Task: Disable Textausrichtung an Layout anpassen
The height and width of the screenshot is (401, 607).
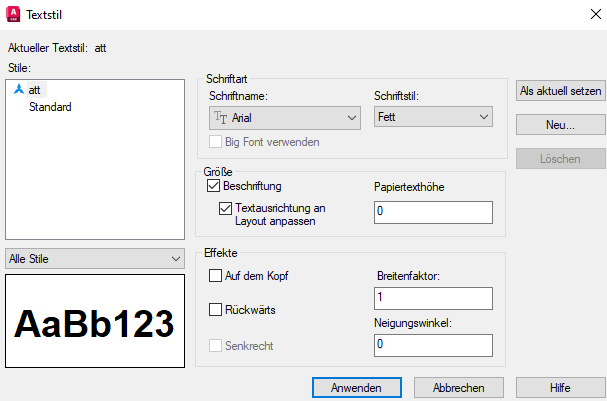Action: [225, 209]
